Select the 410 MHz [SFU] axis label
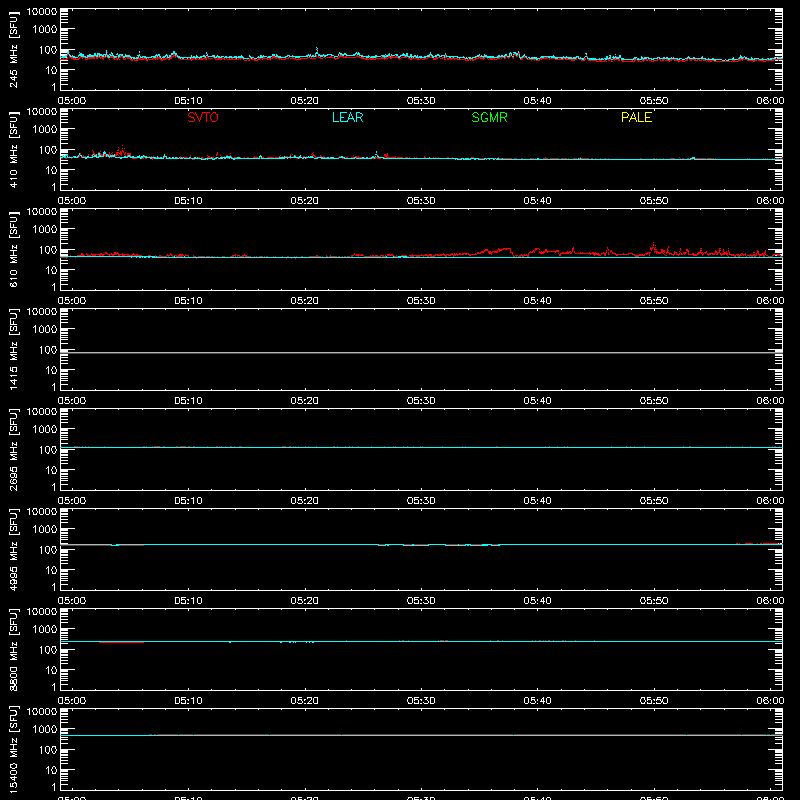Screen dimensions: 800x800 point(13,149)
